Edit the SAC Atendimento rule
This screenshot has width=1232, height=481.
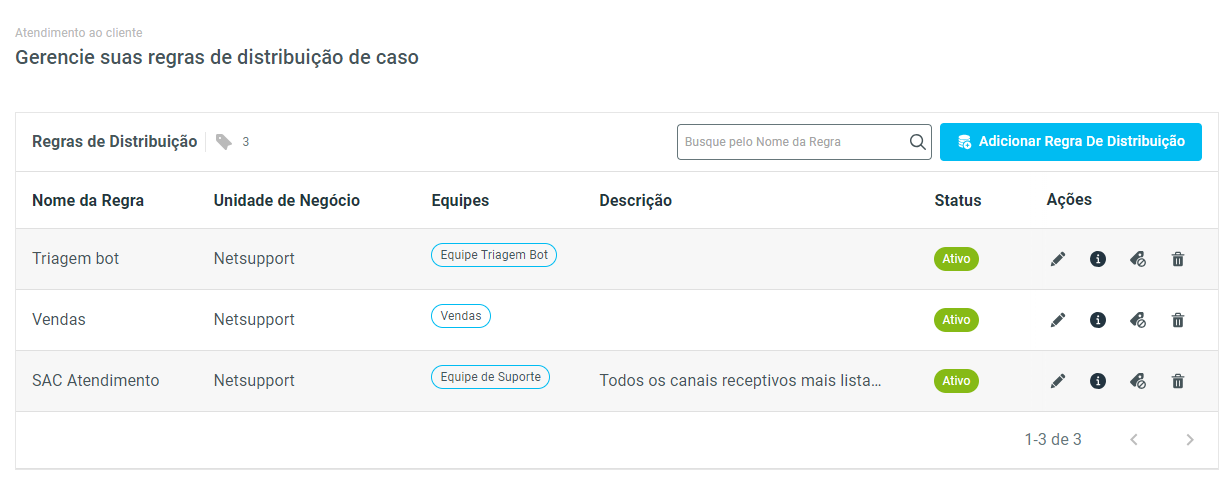1058,381
